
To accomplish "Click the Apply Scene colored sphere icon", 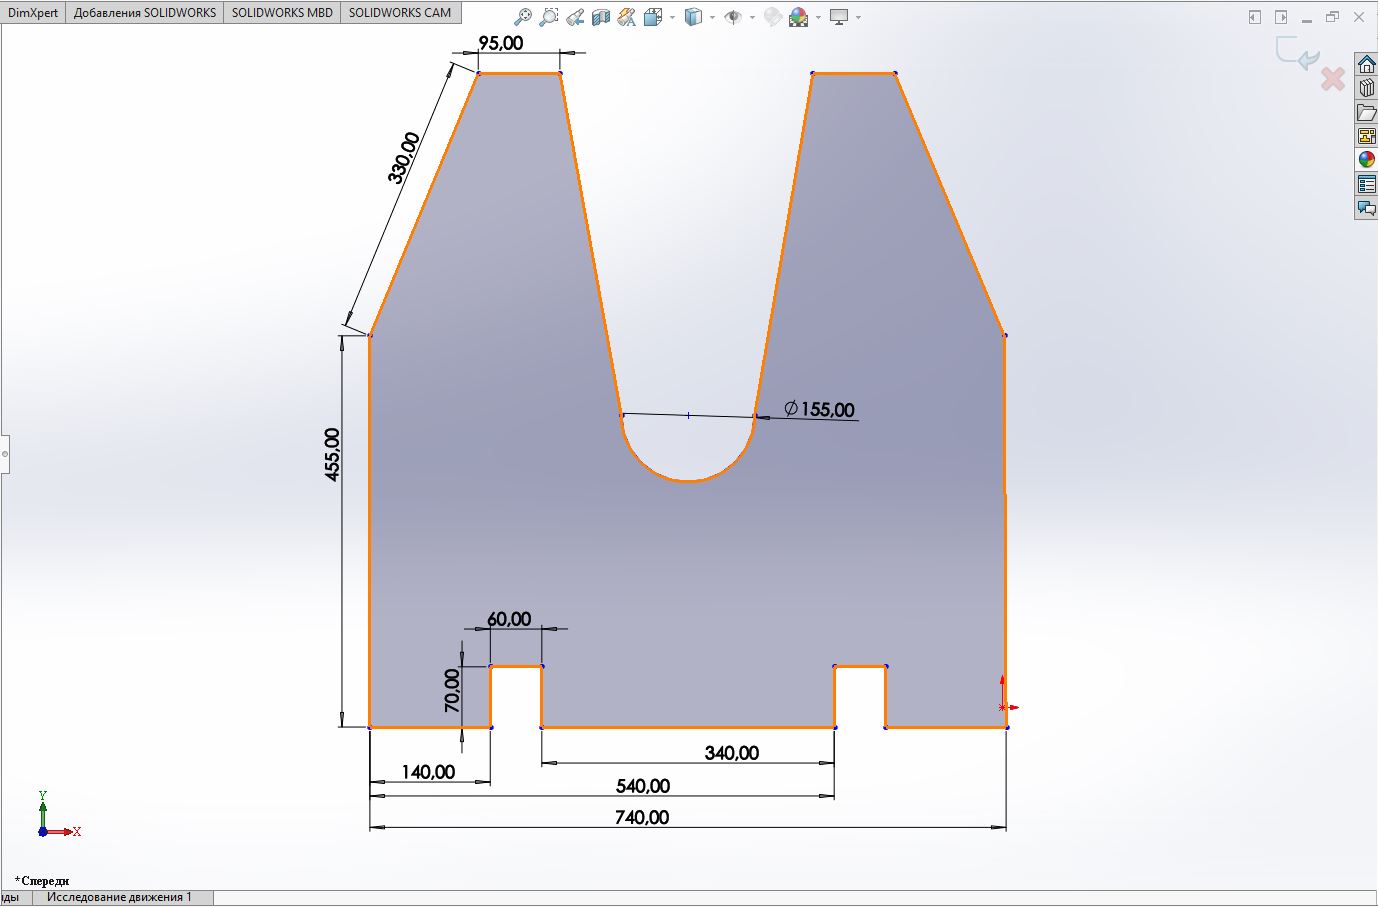I will (798, 17).
